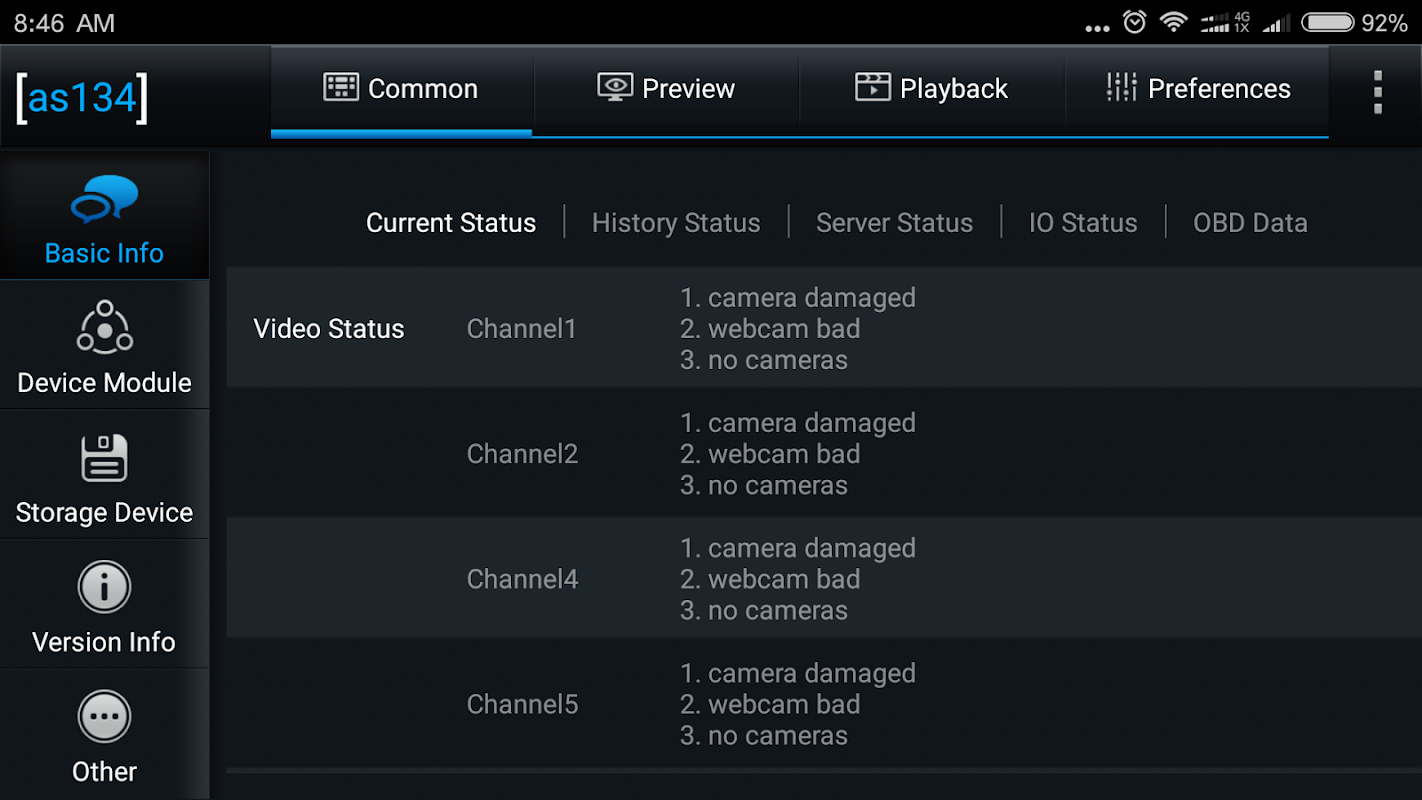Screen dimensions: 1422x800
Task: Tap the Version Info icon
Action: [x=104, y=587]
